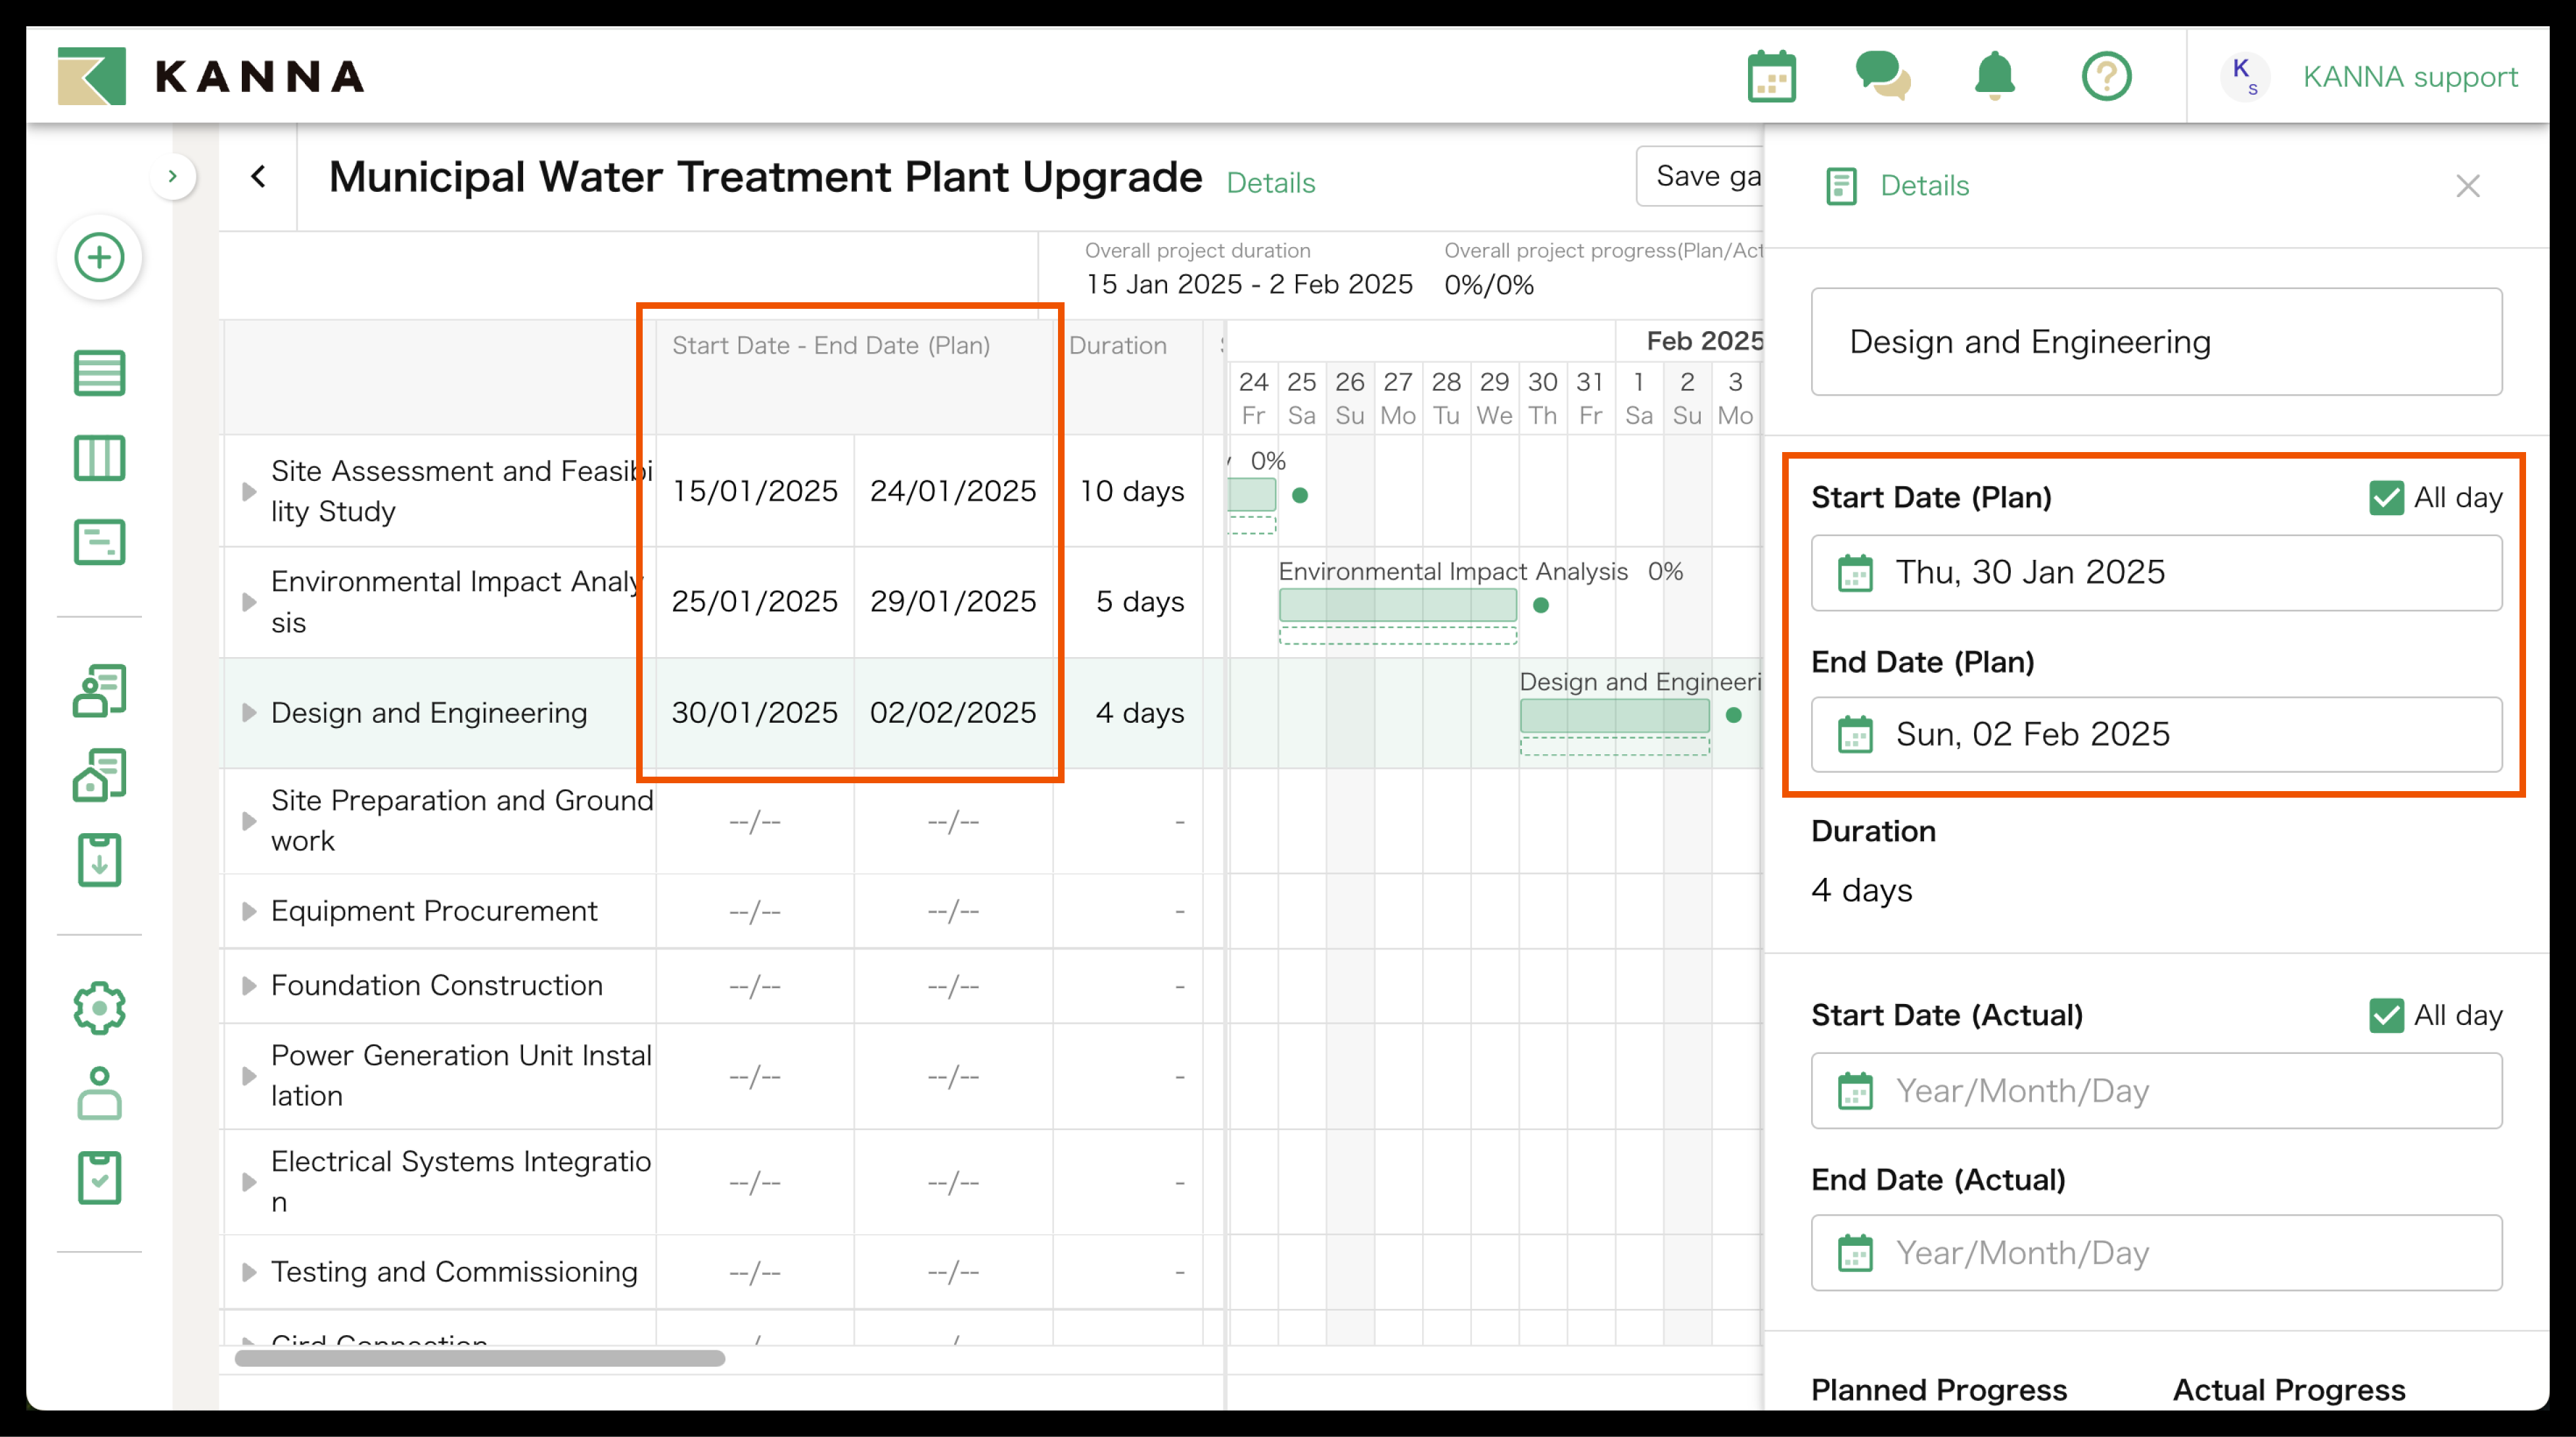
Task: Open the settings gear in left sidebar
Action: (99, 1008)
